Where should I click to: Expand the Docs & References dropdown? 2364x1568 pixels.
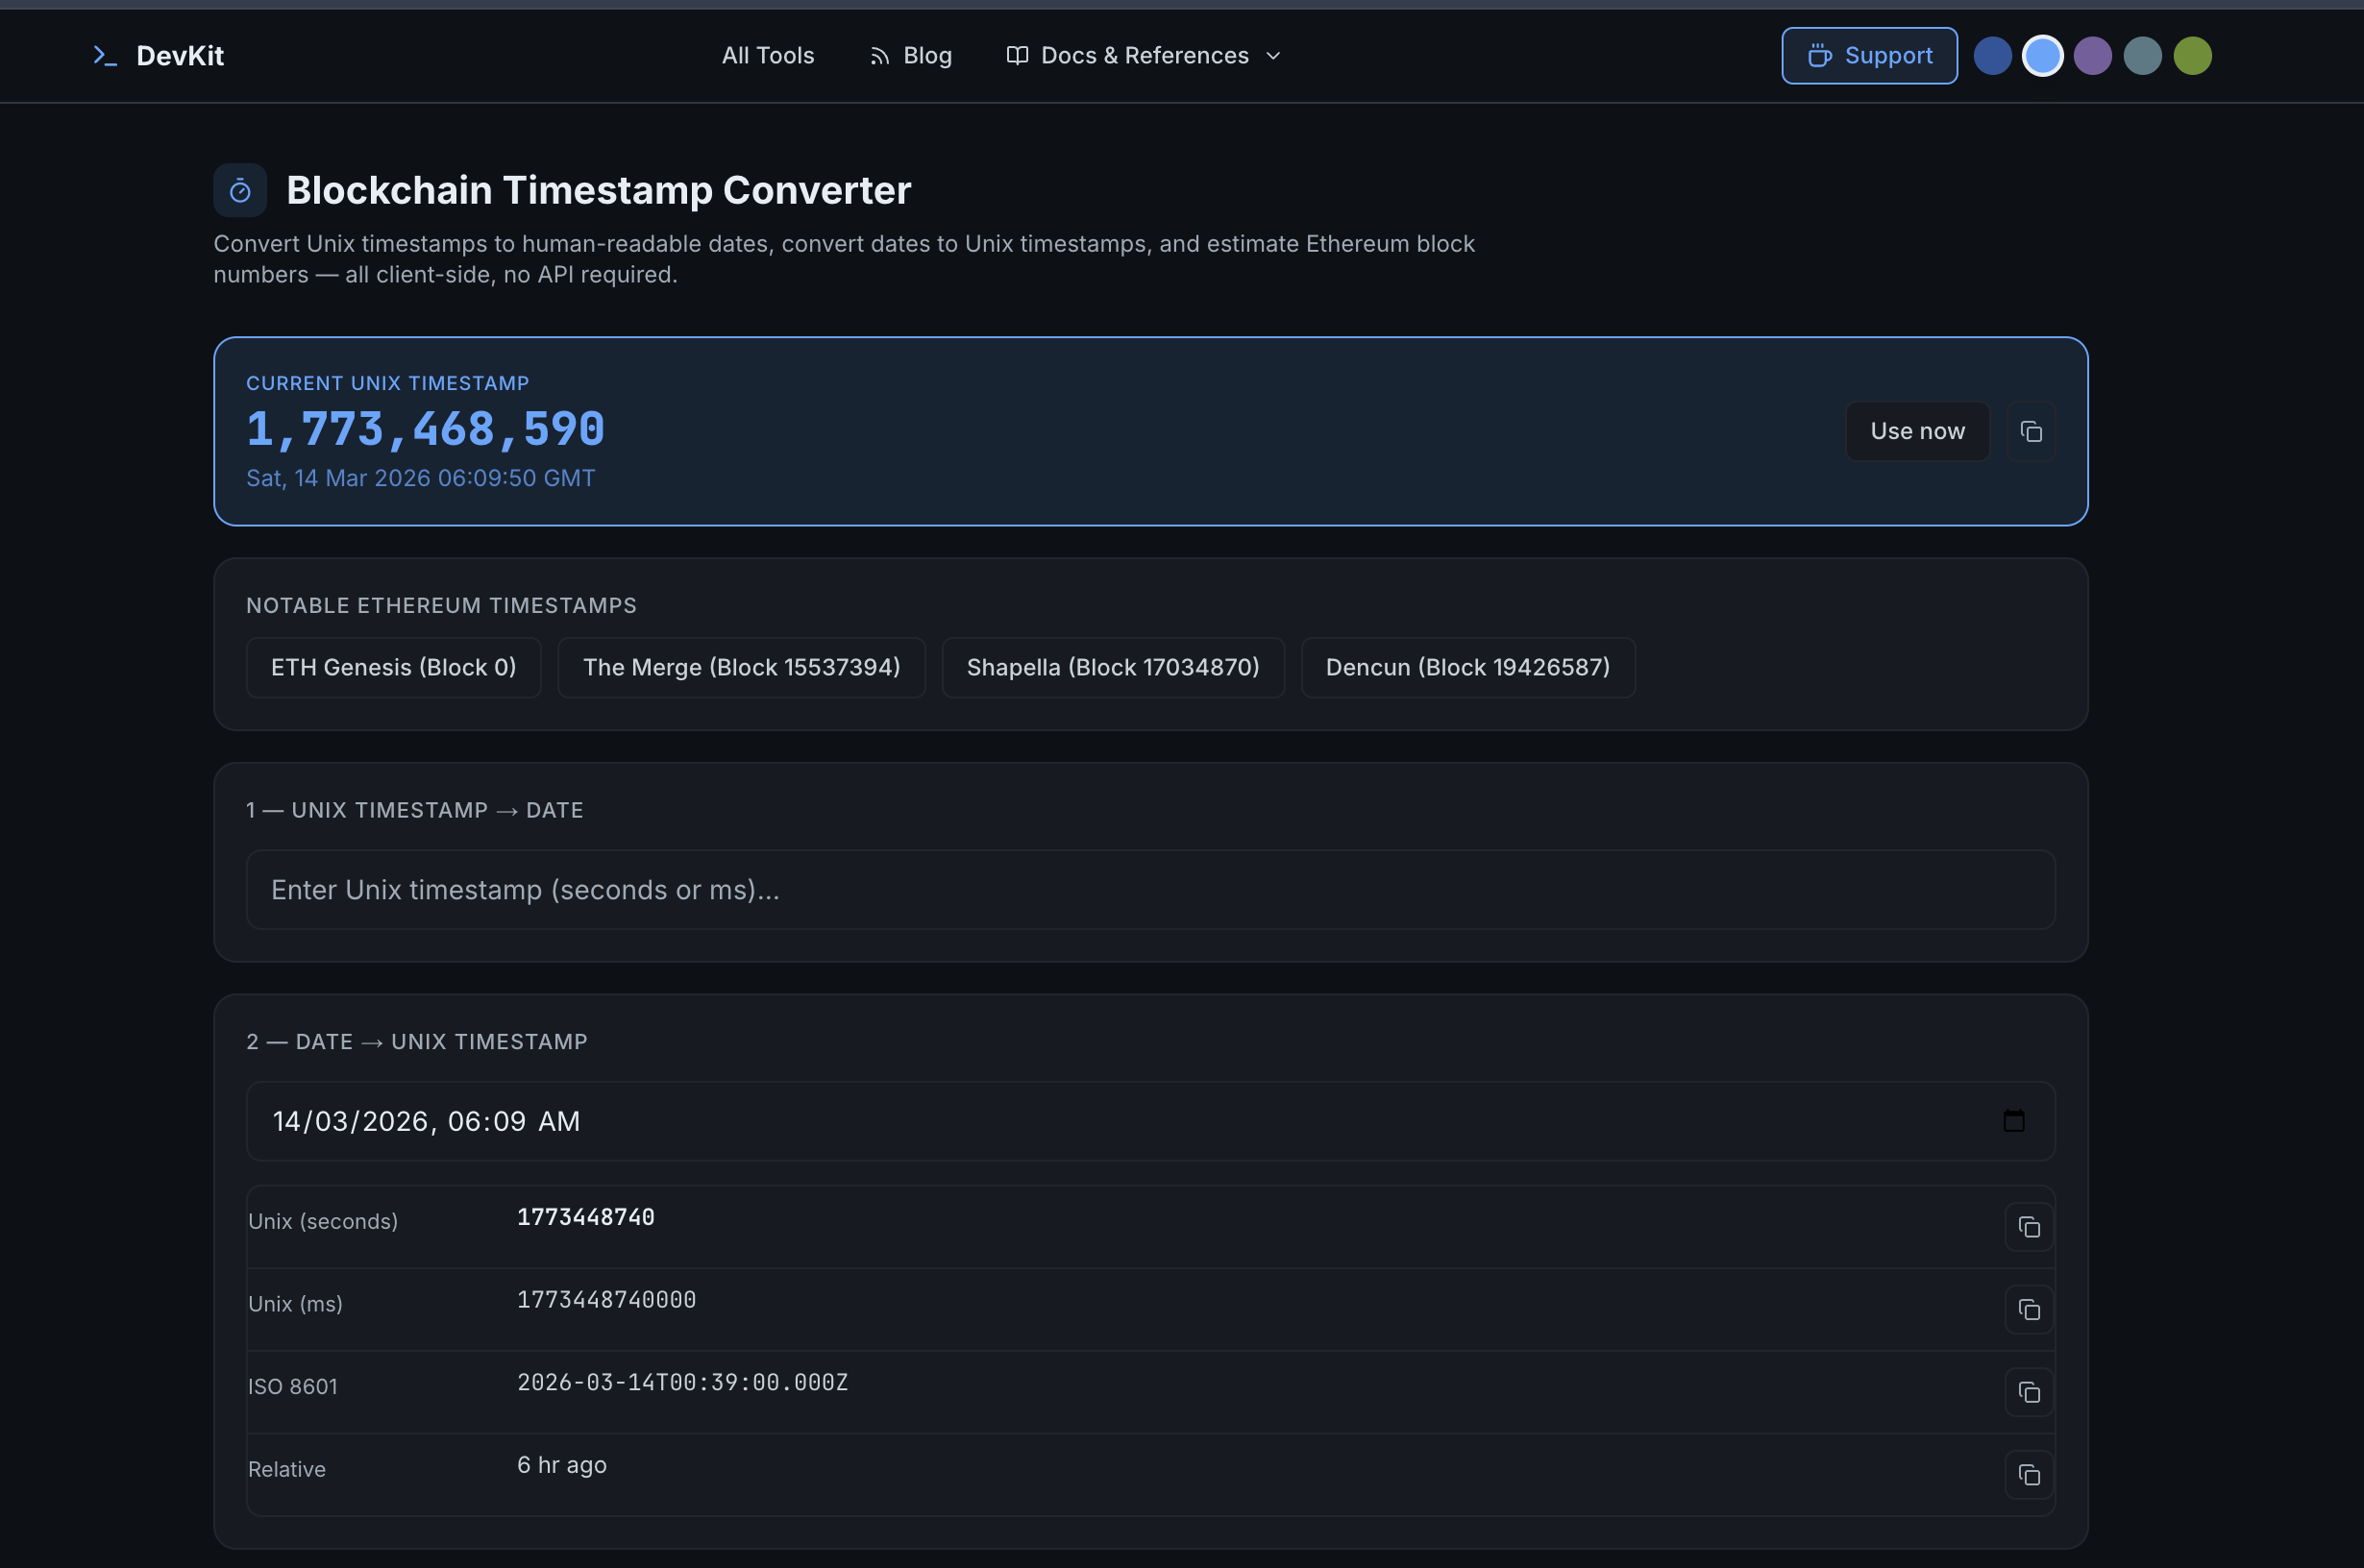tap(1274, 56)
